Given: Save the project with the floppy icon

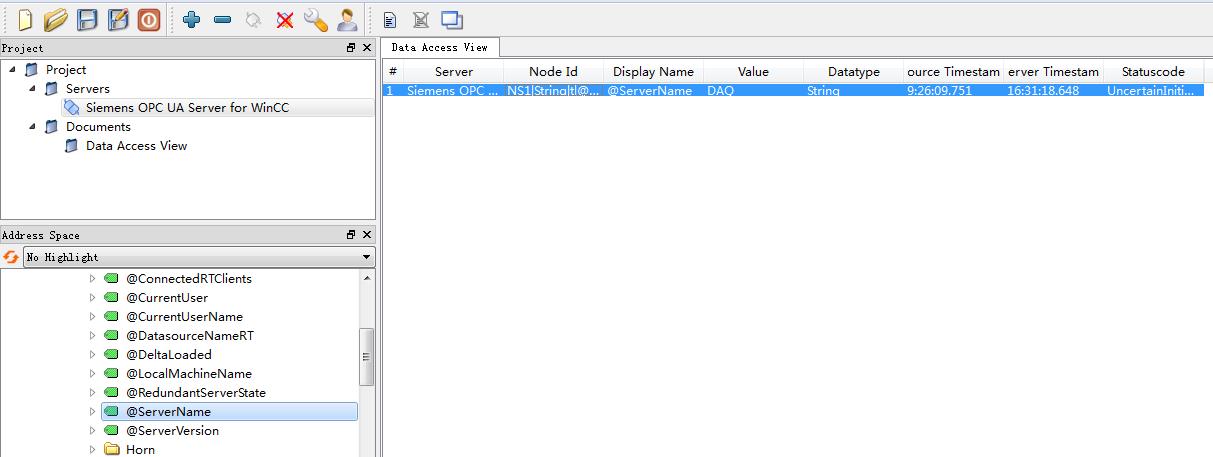Looking at the screenshot, I should [x=88, y=19].
